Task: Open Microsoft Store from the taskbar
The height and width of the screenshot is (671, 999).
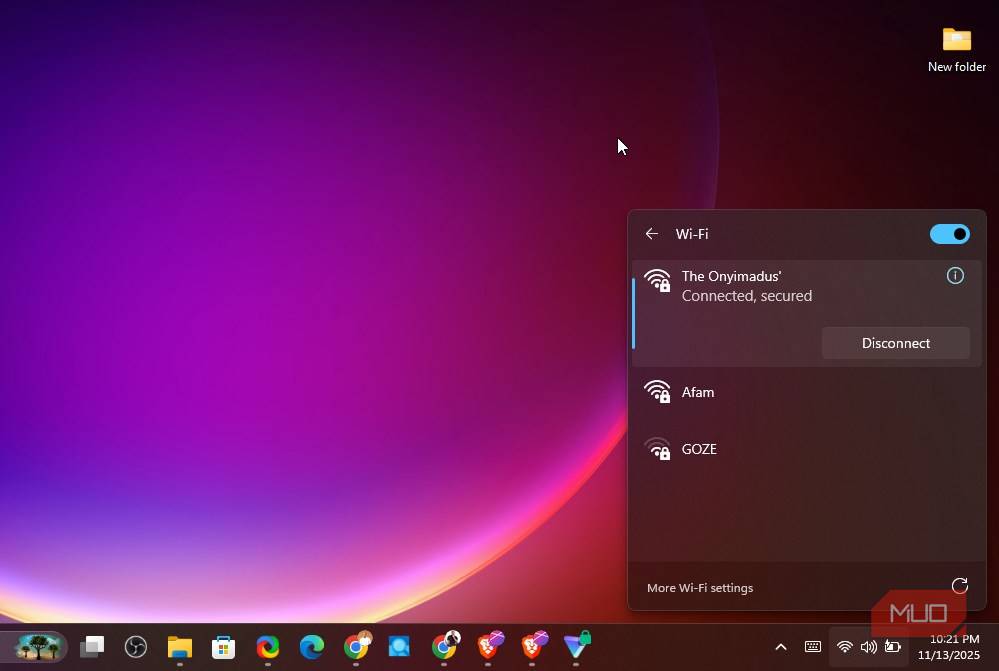Action: [223, 647]
